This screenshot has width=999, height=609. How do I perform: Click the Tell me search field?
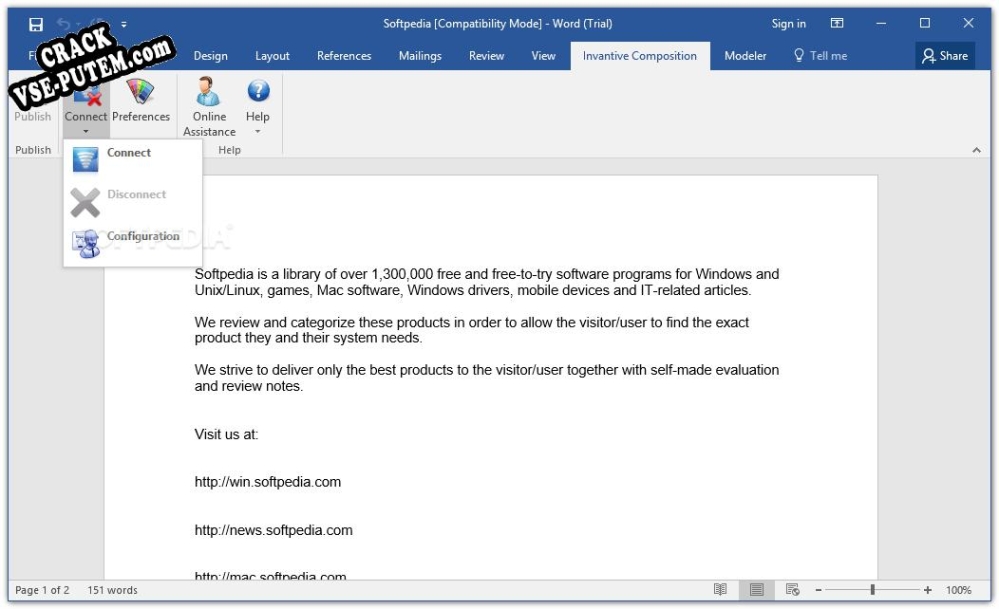[821, 56]
